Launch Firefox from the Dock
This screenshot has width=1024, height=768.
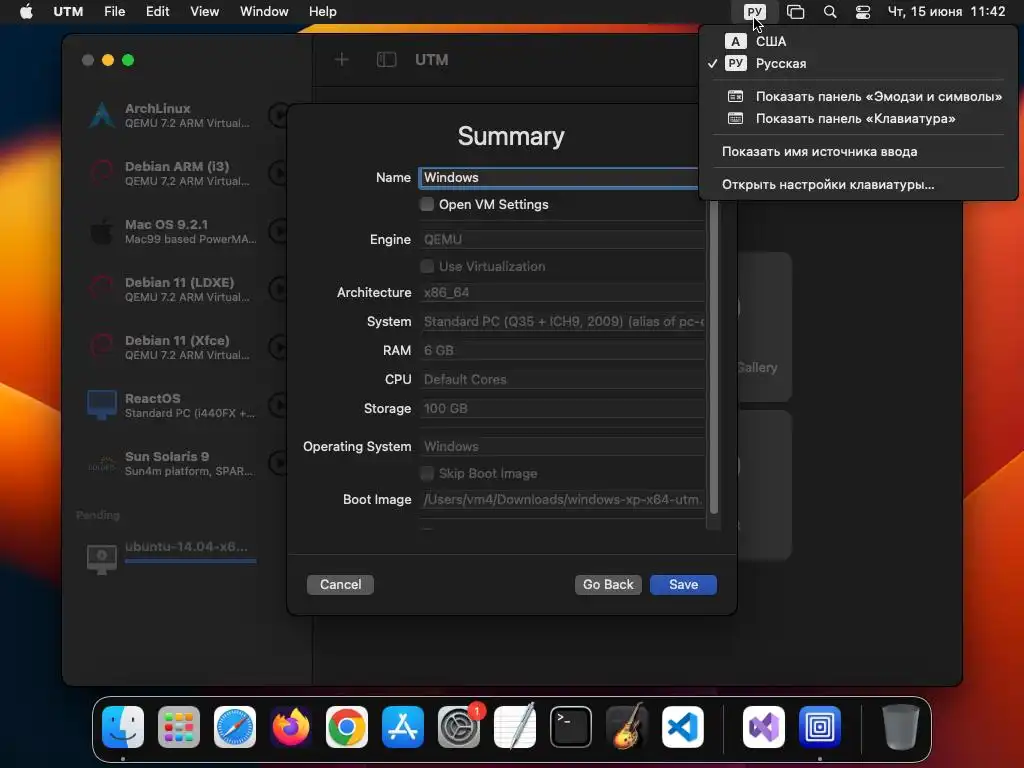coord(291,726)
